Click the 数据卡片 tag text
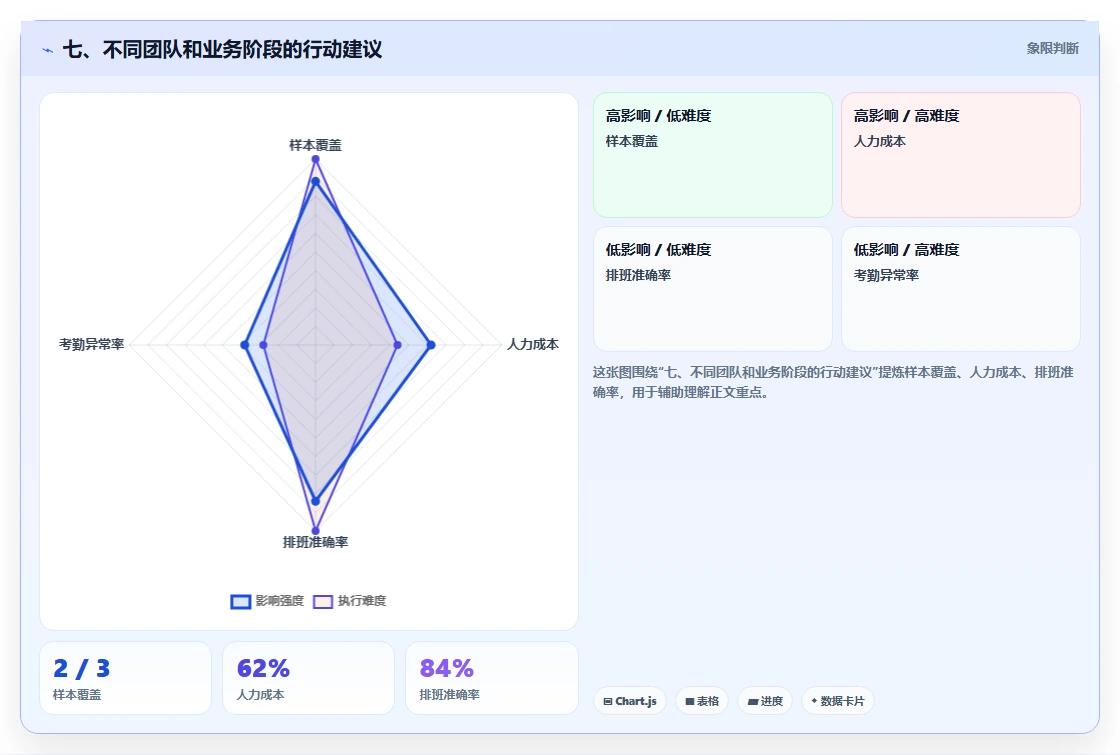The height and width of the screenshot is (755, 1120). pyautogui.click(x=842, y=701)
